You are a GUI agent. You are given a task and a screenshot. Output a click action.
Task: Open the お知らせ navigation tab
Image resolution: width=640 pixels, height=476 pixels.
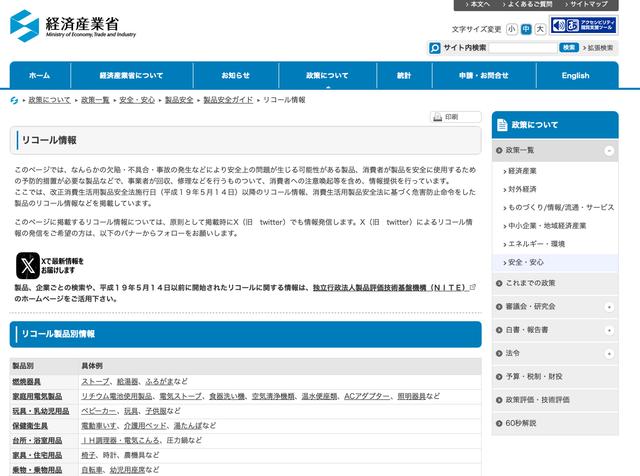236,75
